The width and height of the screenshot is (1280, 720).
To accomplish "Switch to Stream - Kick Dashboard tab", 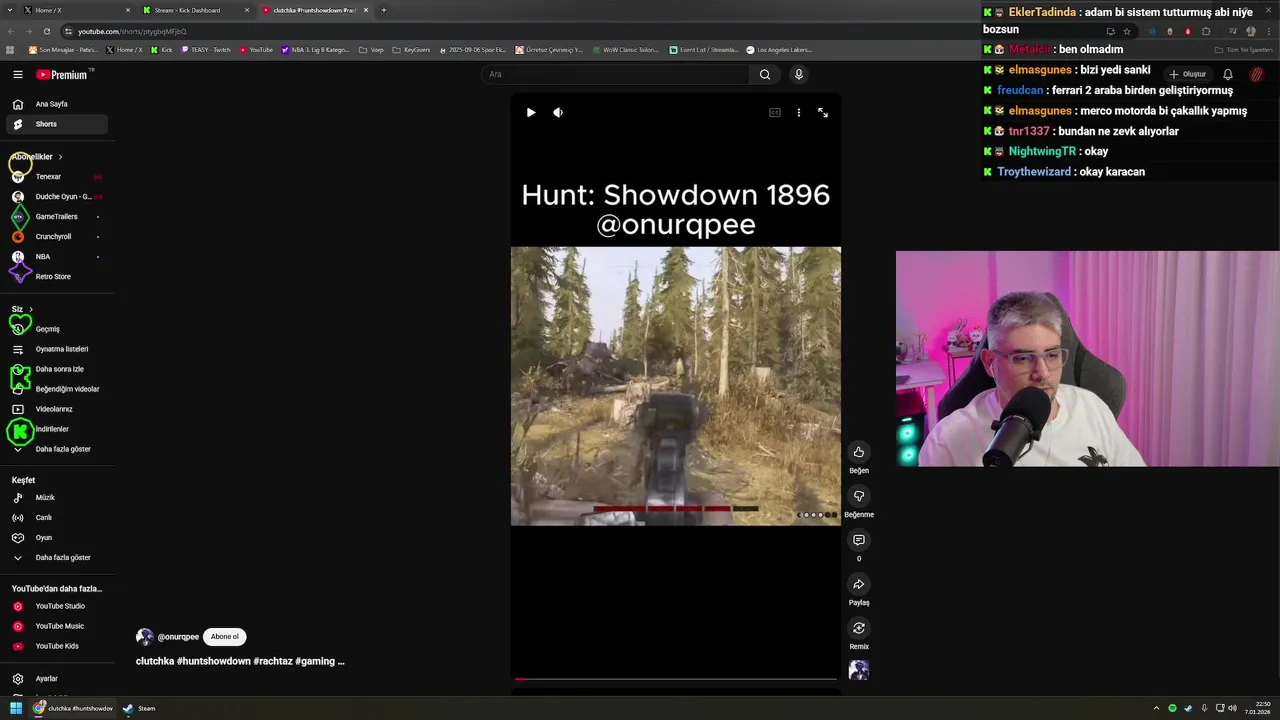I will 196,10.
